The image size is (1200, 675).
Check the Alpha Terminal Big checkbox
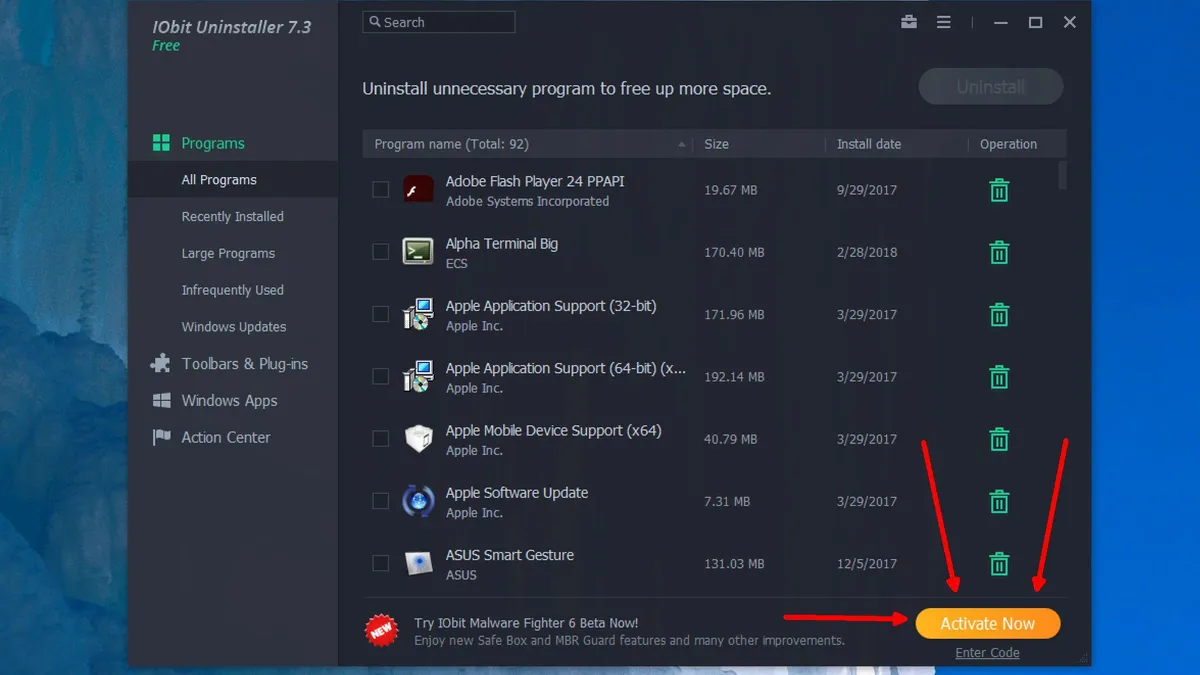pos(380,251)
